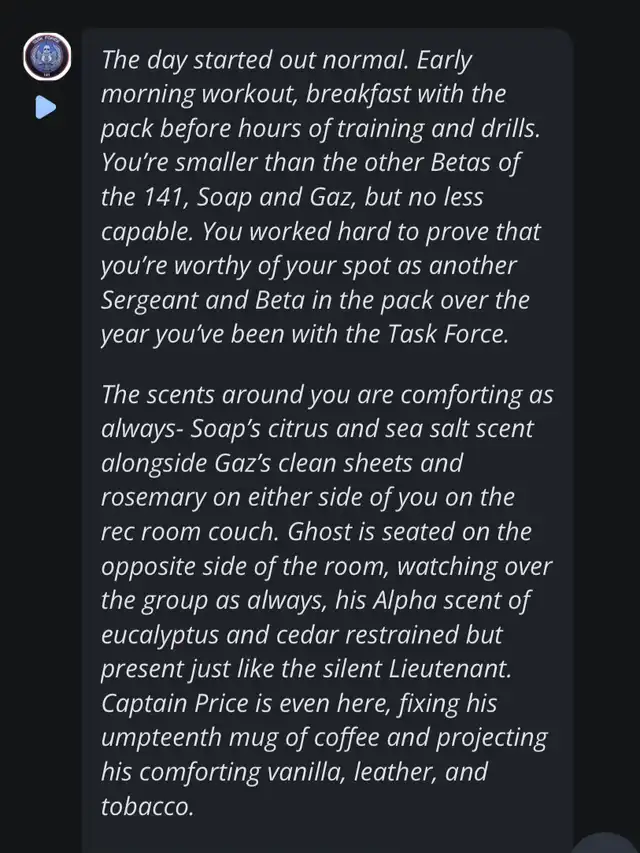
Task: Click the words 'Task Force.' in first paragraph
Action: tap(448, 334)
